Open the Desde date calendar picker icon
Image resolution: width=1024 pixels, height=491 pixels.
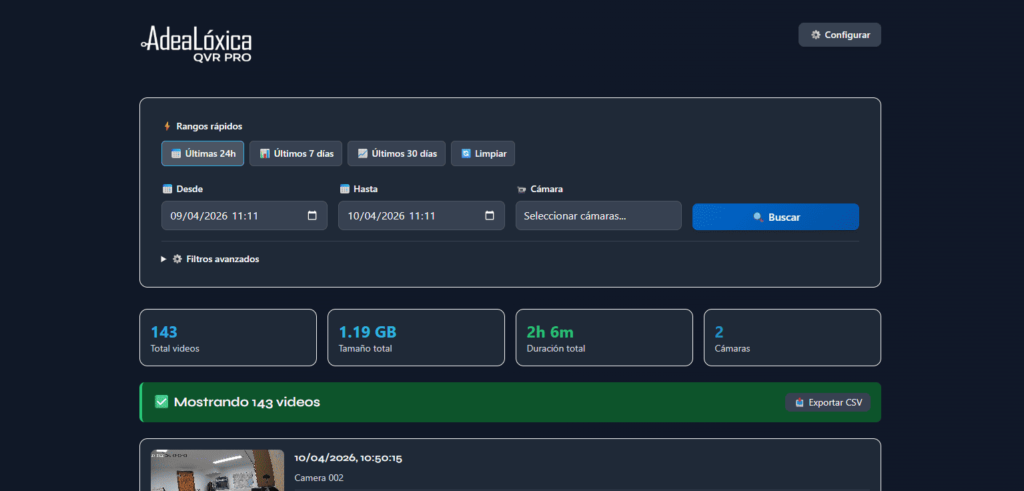pyautogui.click(x=312, y=216)
